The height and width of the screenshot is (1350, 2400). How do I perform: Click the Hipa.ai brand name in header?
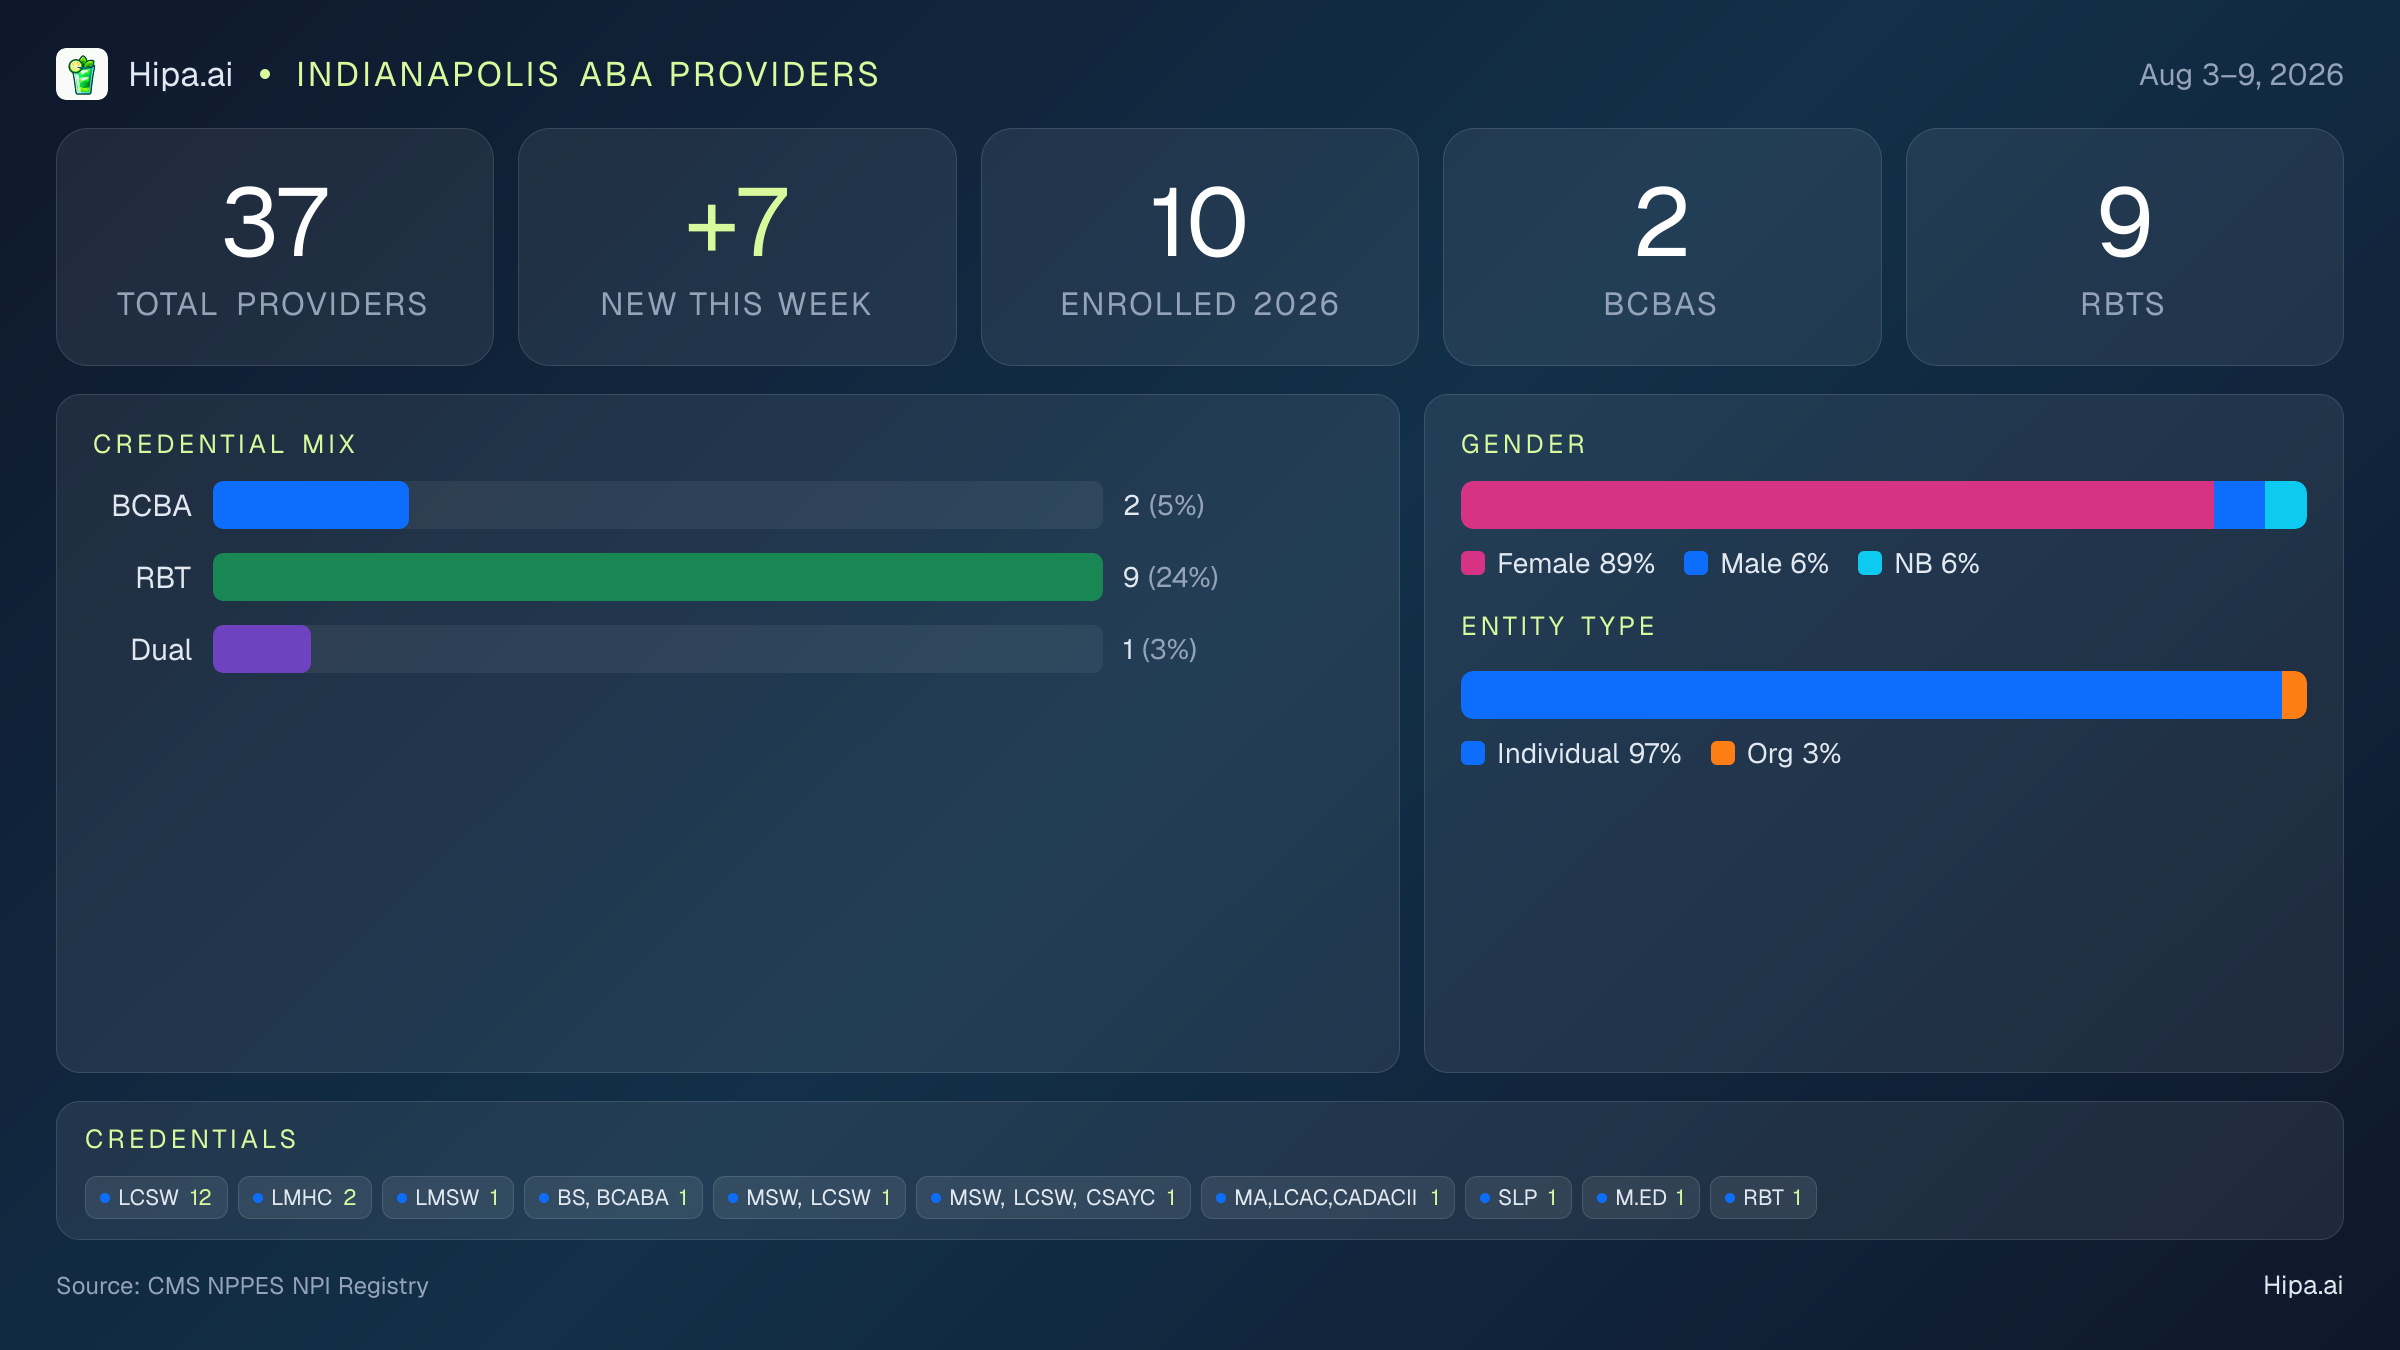(180, 74)
